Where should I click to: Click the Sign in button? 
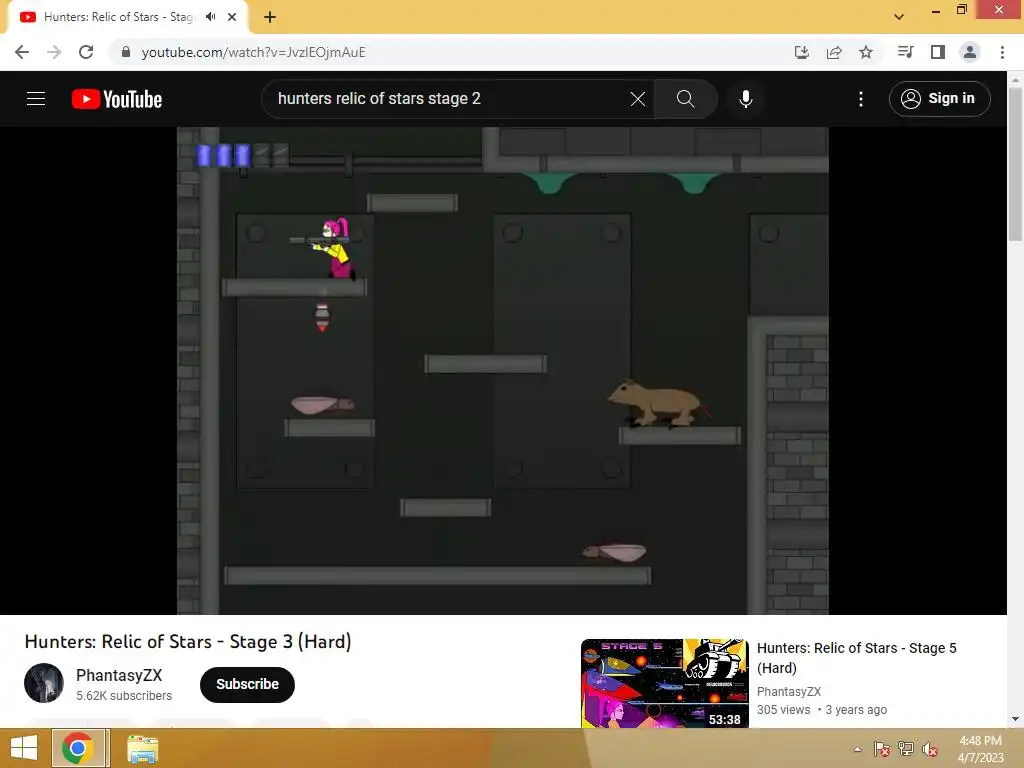pos(939,99)
